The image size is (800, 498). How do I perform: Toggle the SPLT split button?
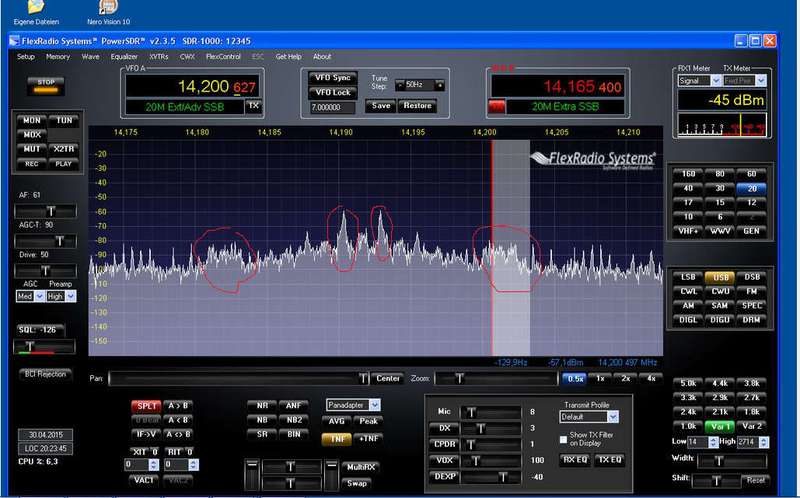coord(146,406)
